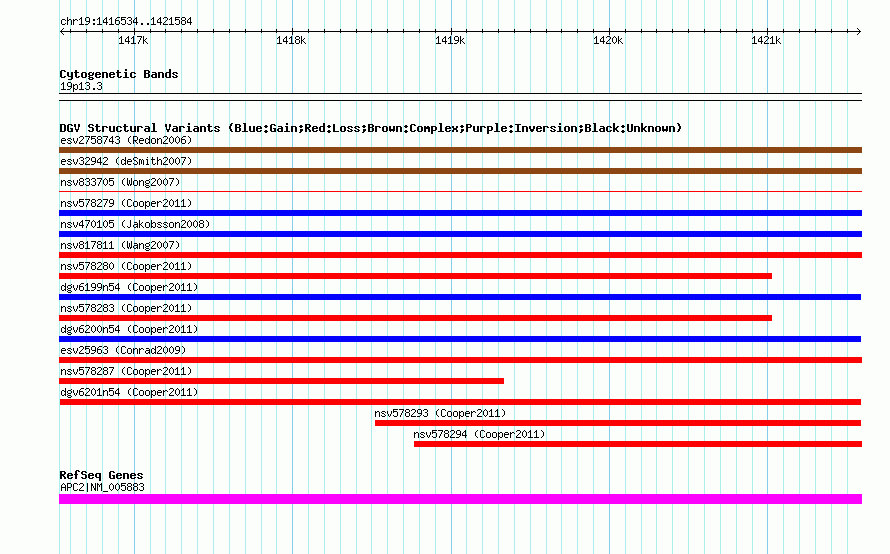Viewport: 890px width, 554px height.
Task: Select the blue nsv578279 gain bar
Action: [460, 213]
